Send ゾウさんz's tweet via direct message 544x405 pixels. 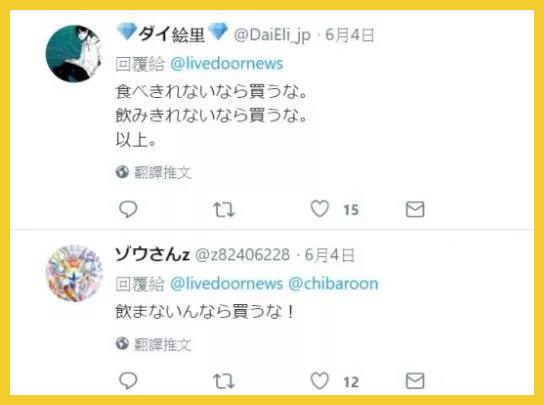click(x=415, y=381)
